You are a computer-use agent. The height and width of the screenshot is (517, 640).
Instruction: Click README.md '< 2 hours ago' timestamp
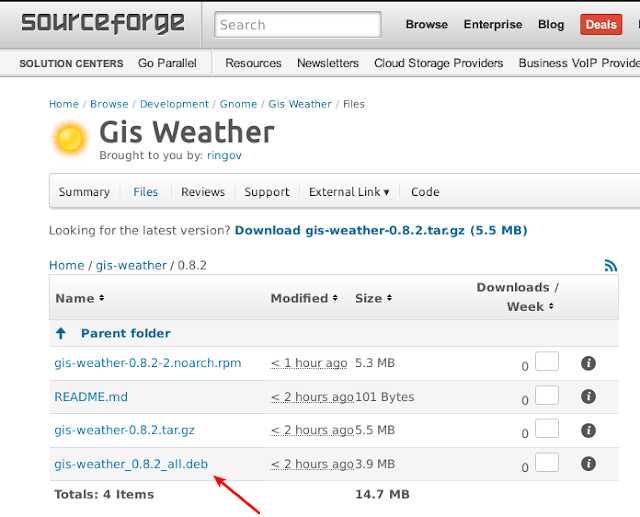(312, 397)
